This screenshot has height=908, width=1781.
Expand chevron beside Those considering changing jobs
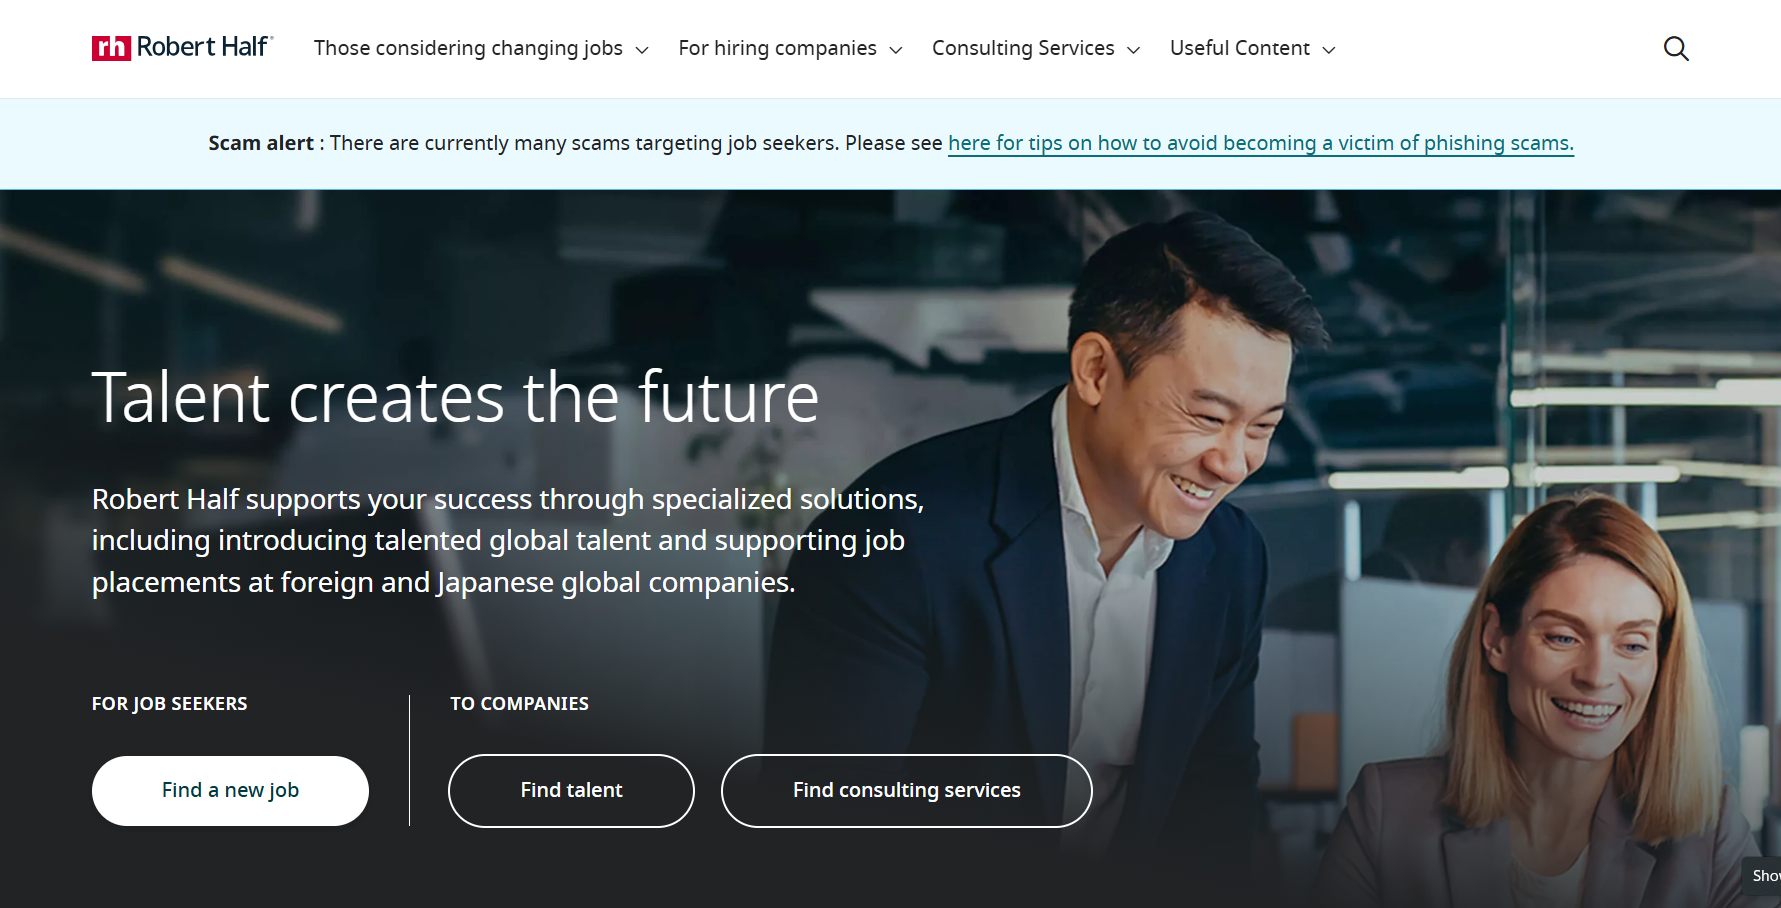(642, 50)
